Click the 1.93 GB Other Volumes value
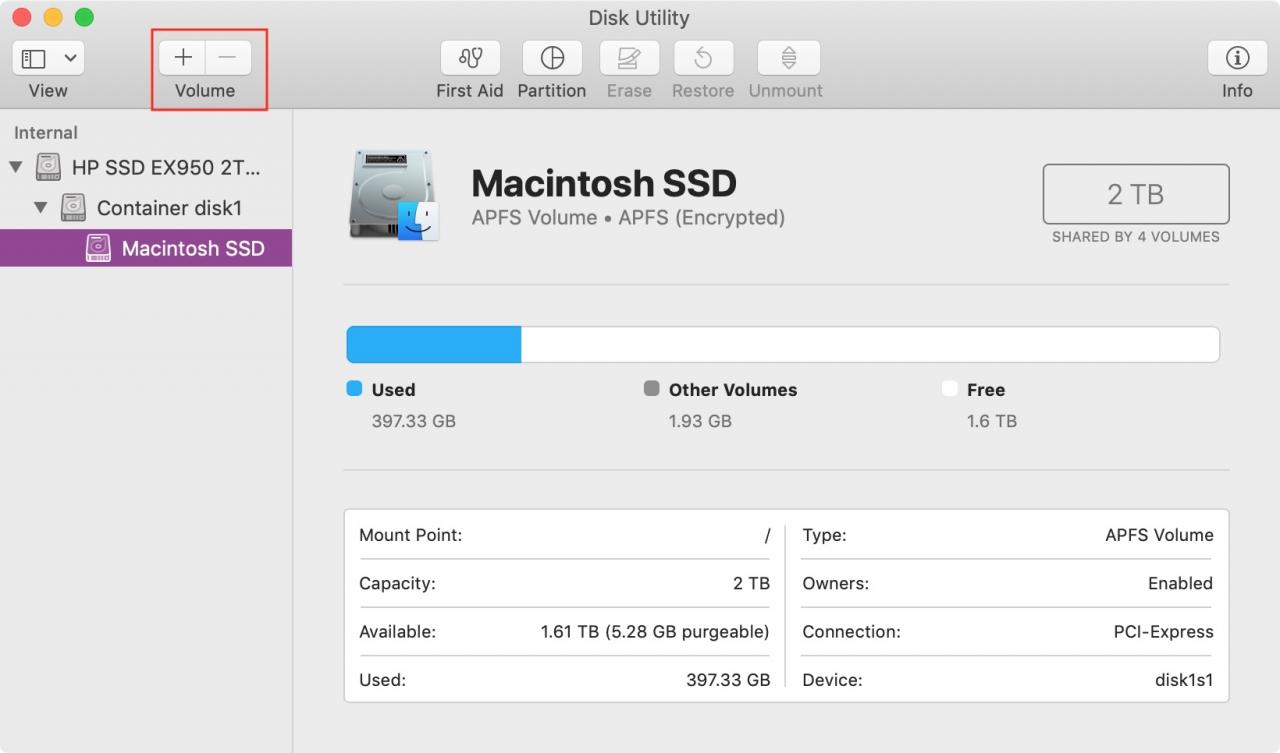The height and width of the screenshot is (753, 1280). pos(700,421)
